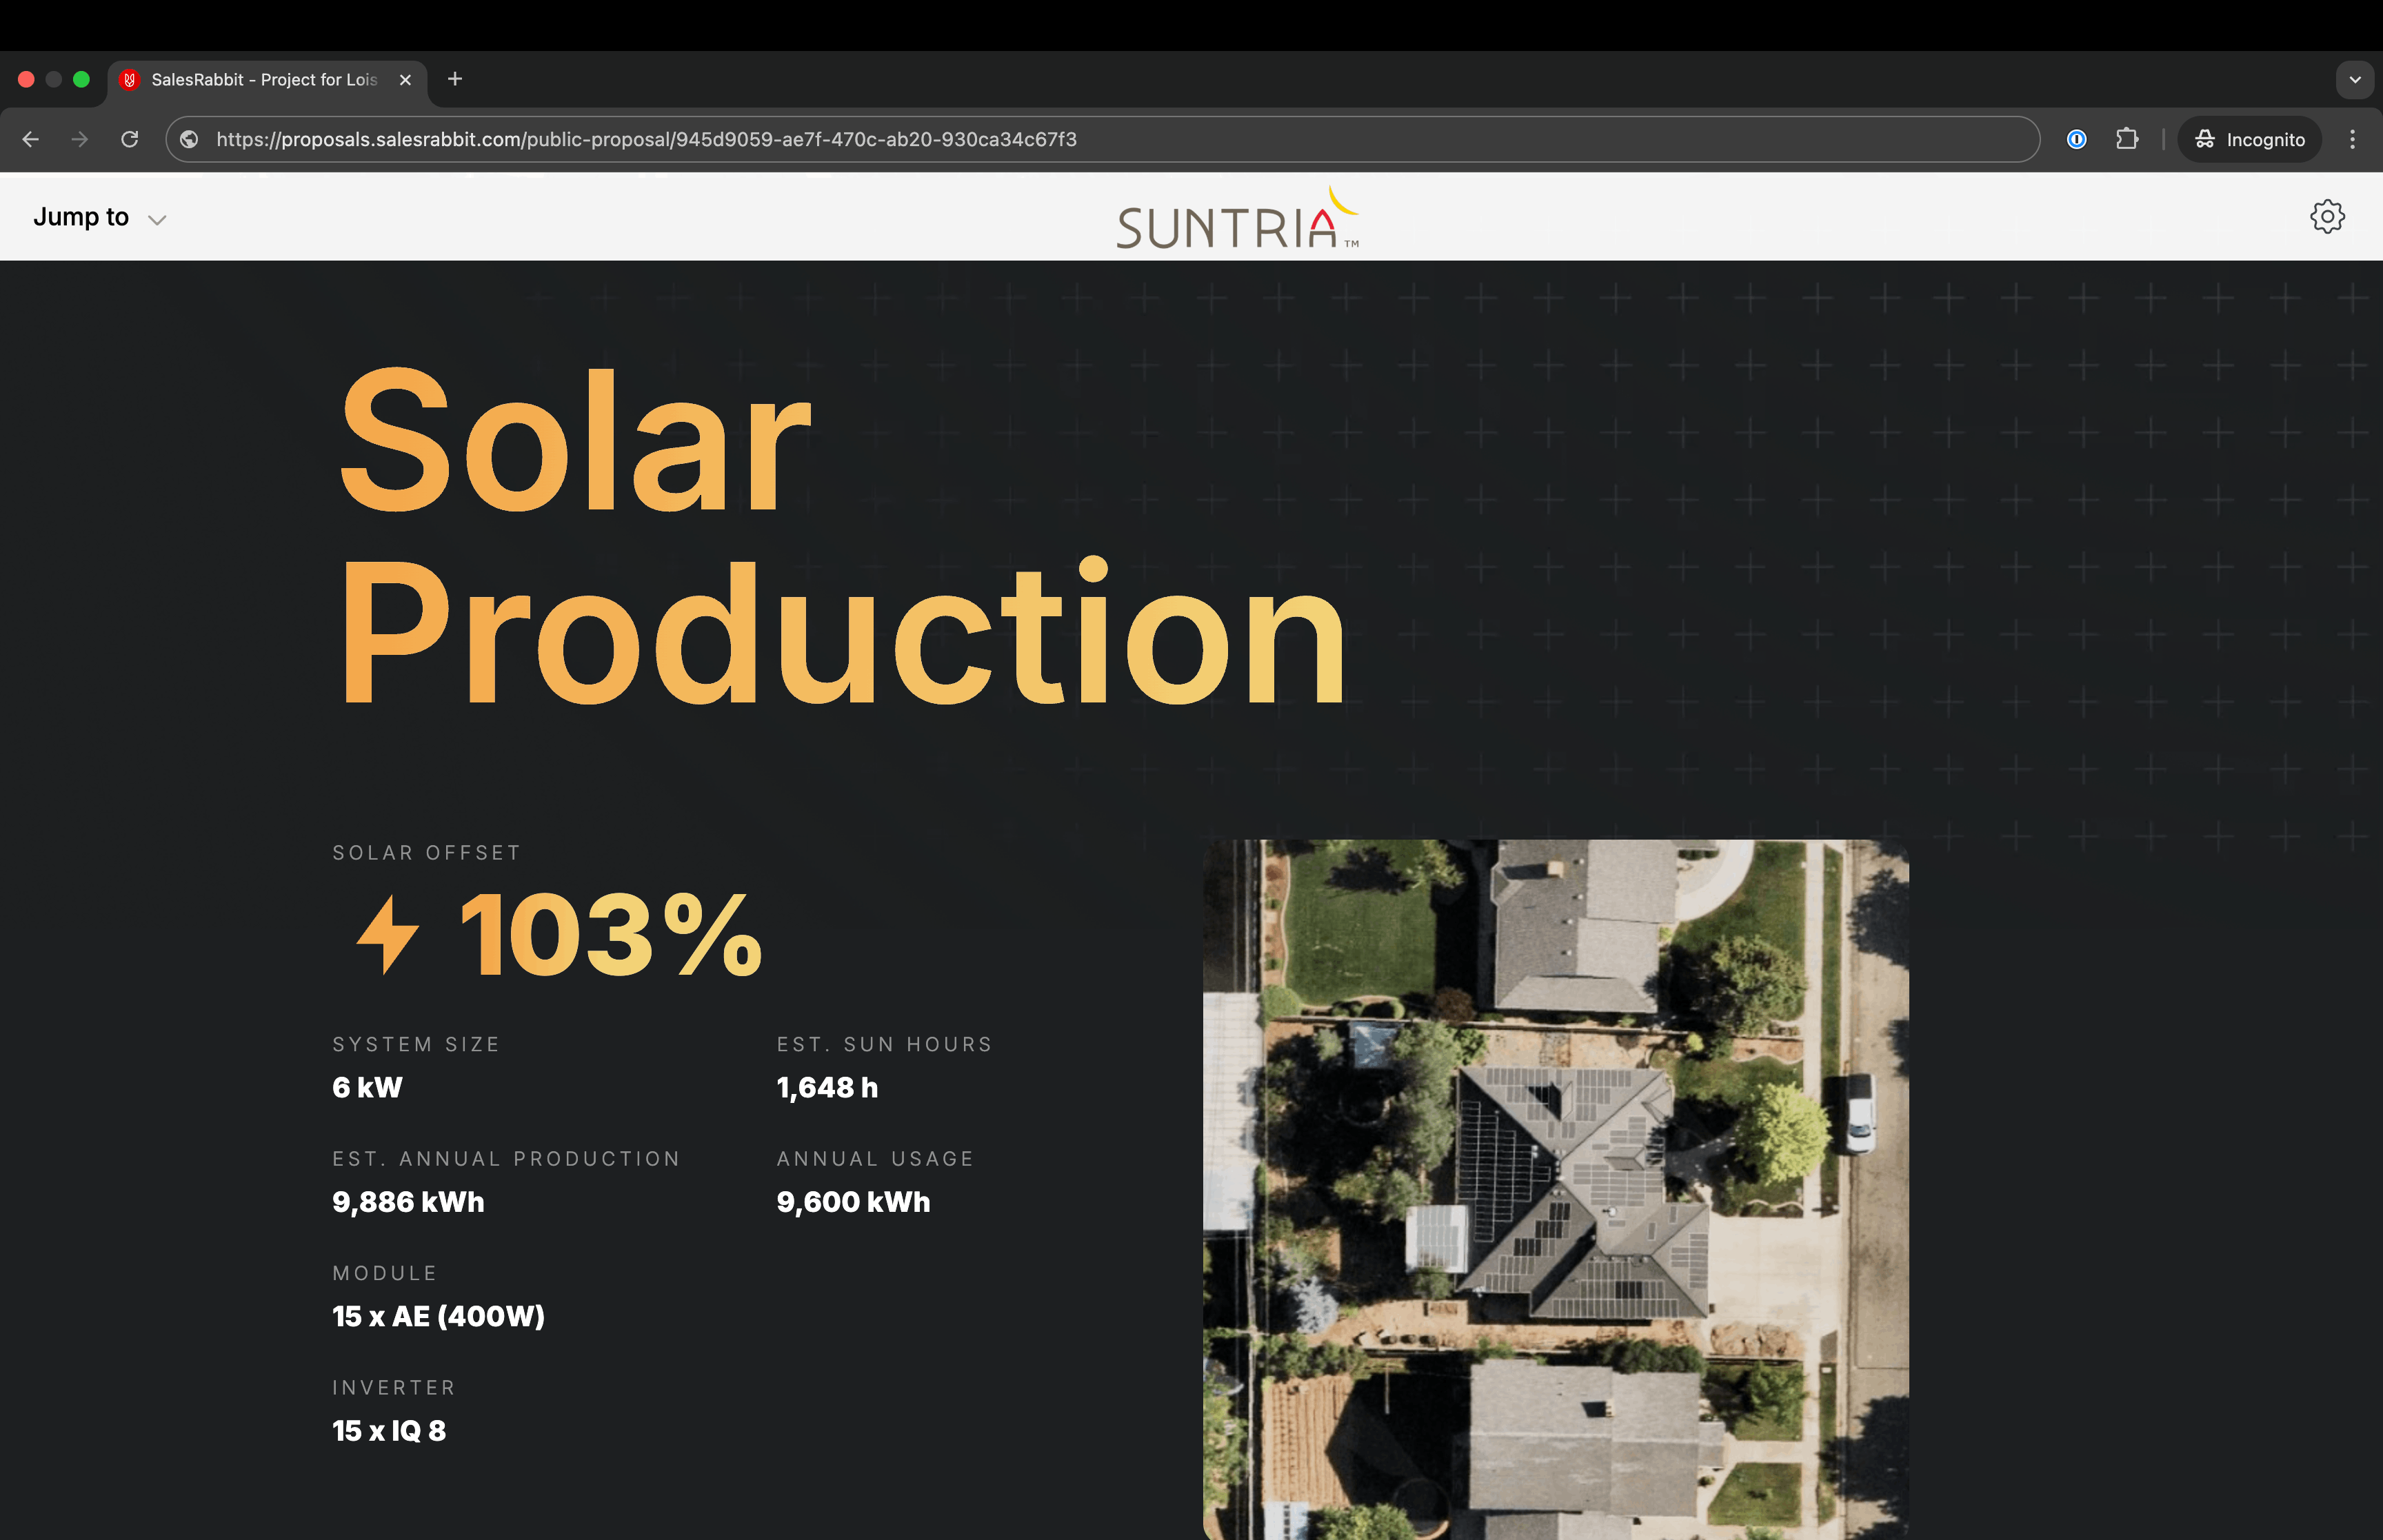
Task: Close the SalesRabbit tab
Action: 405,79
